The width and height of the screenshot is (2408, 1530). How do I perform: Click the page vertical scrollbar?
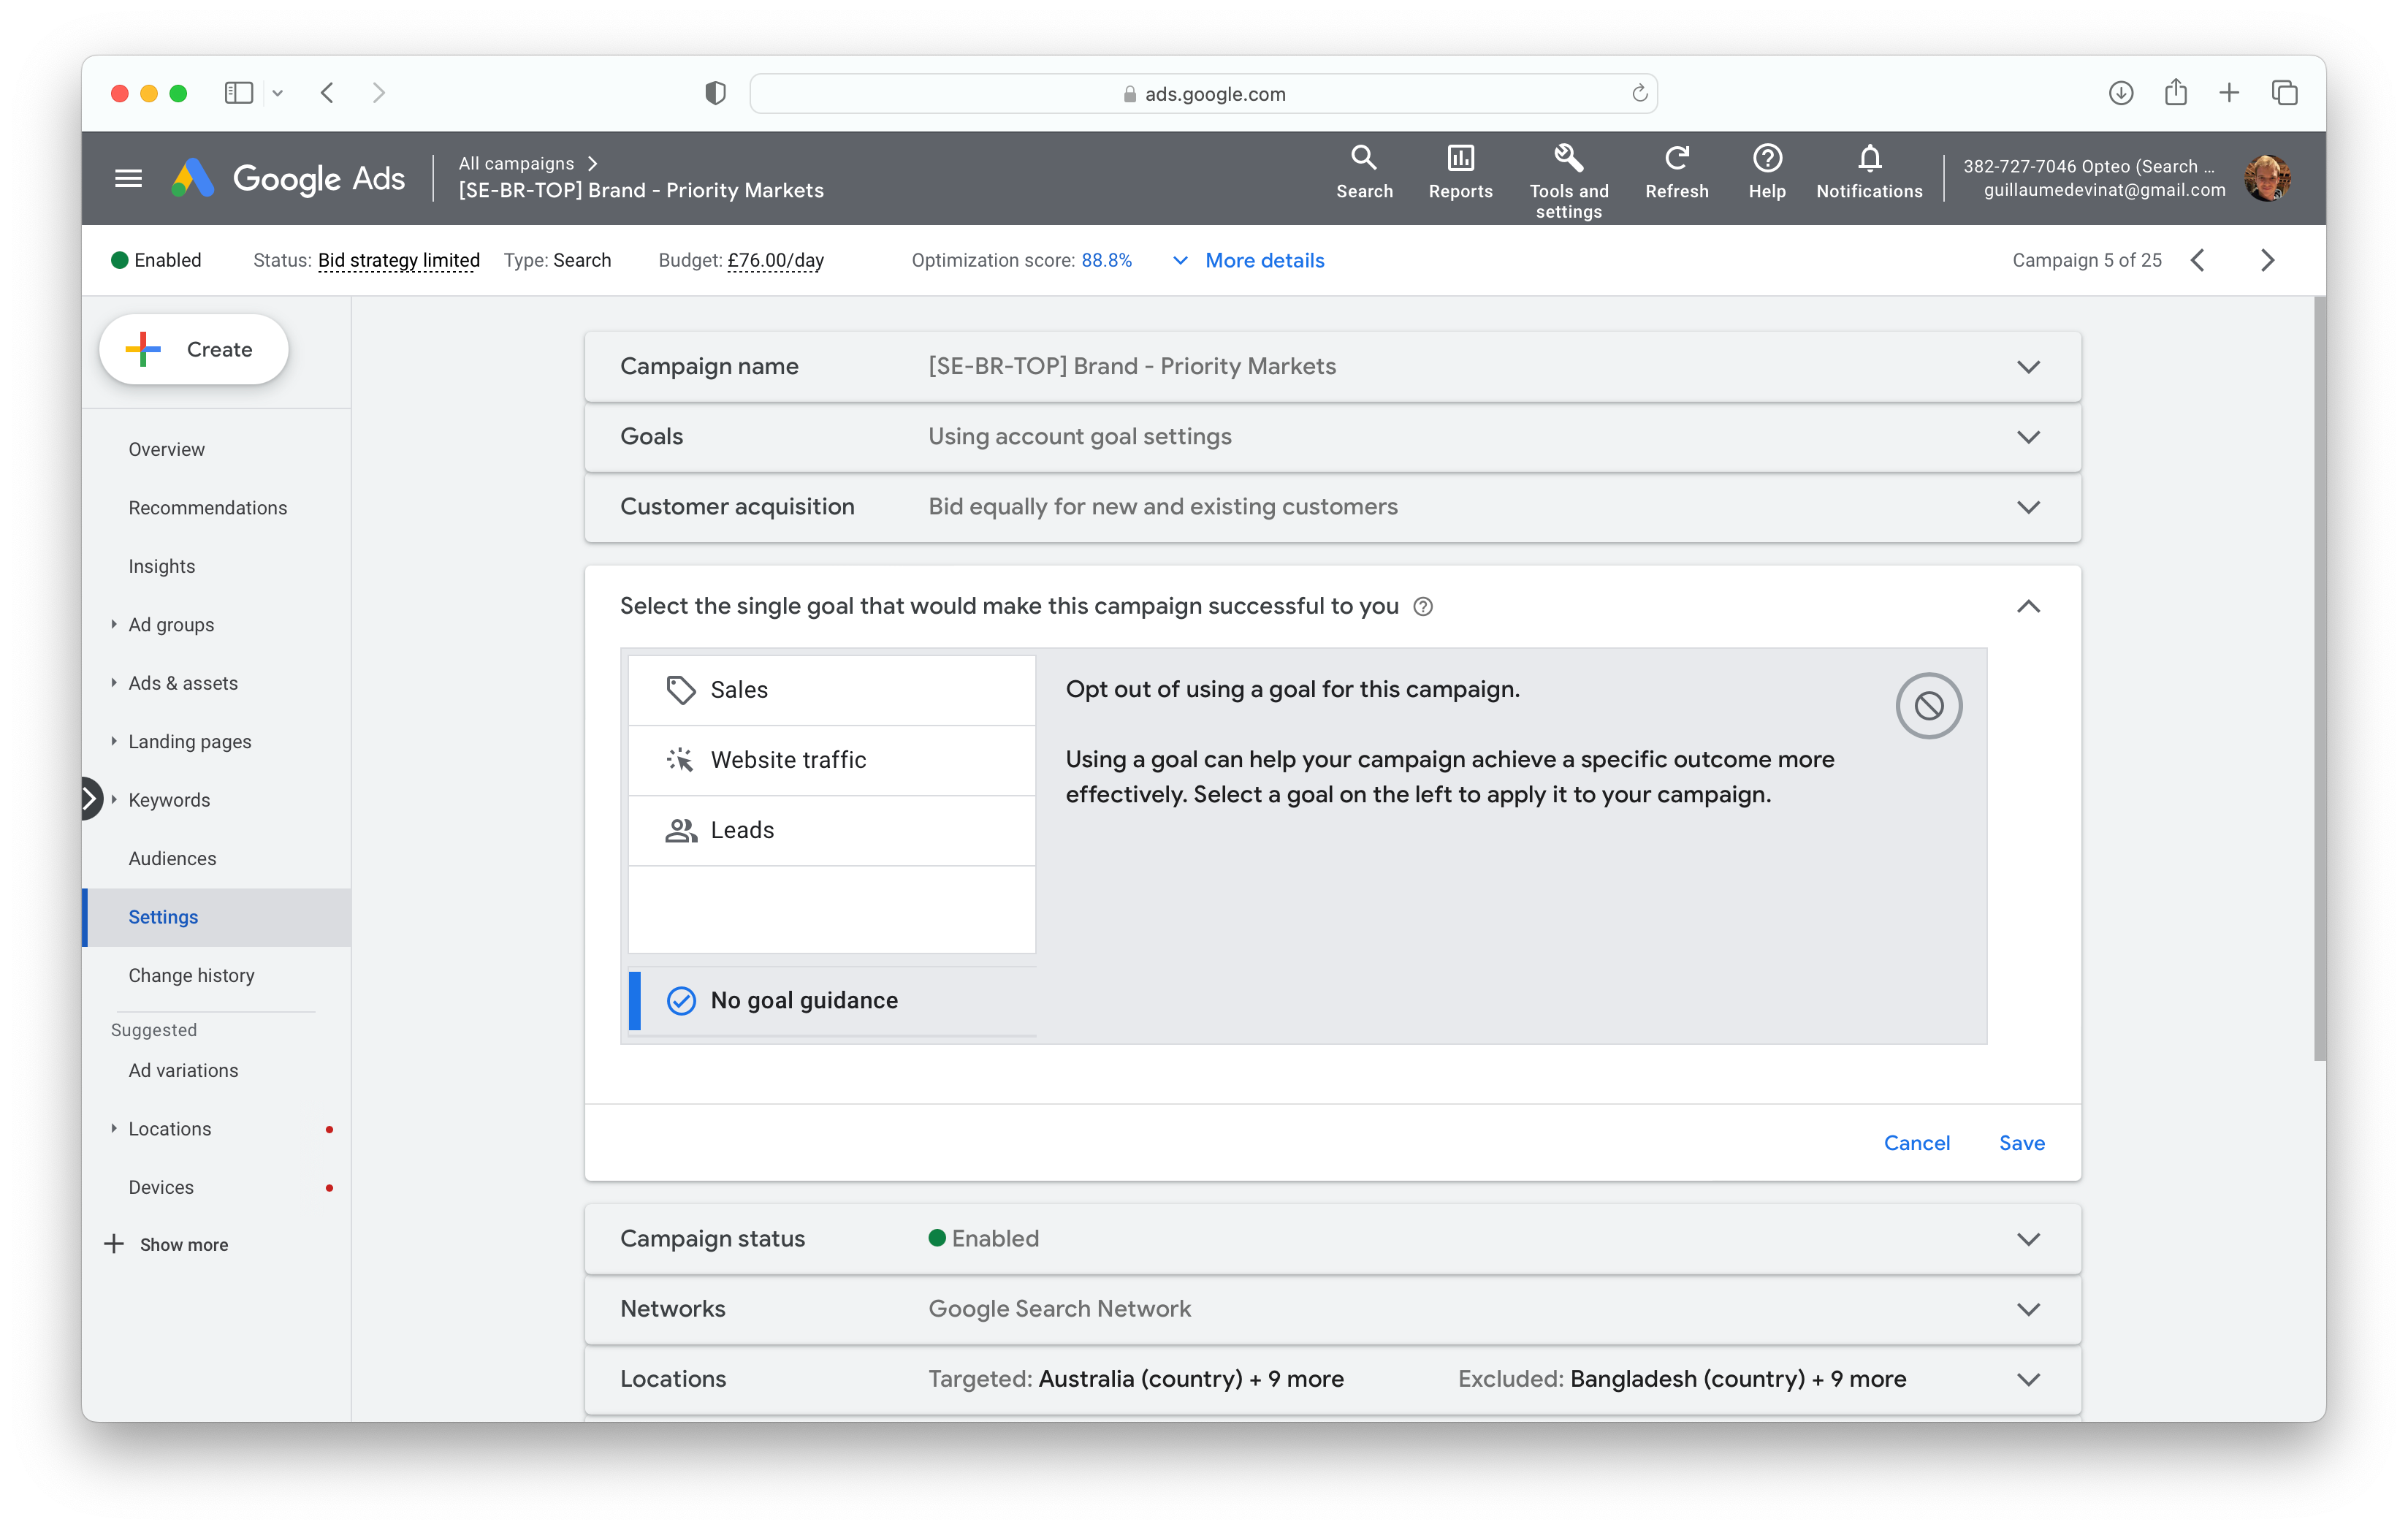(x=2319, y=680)
